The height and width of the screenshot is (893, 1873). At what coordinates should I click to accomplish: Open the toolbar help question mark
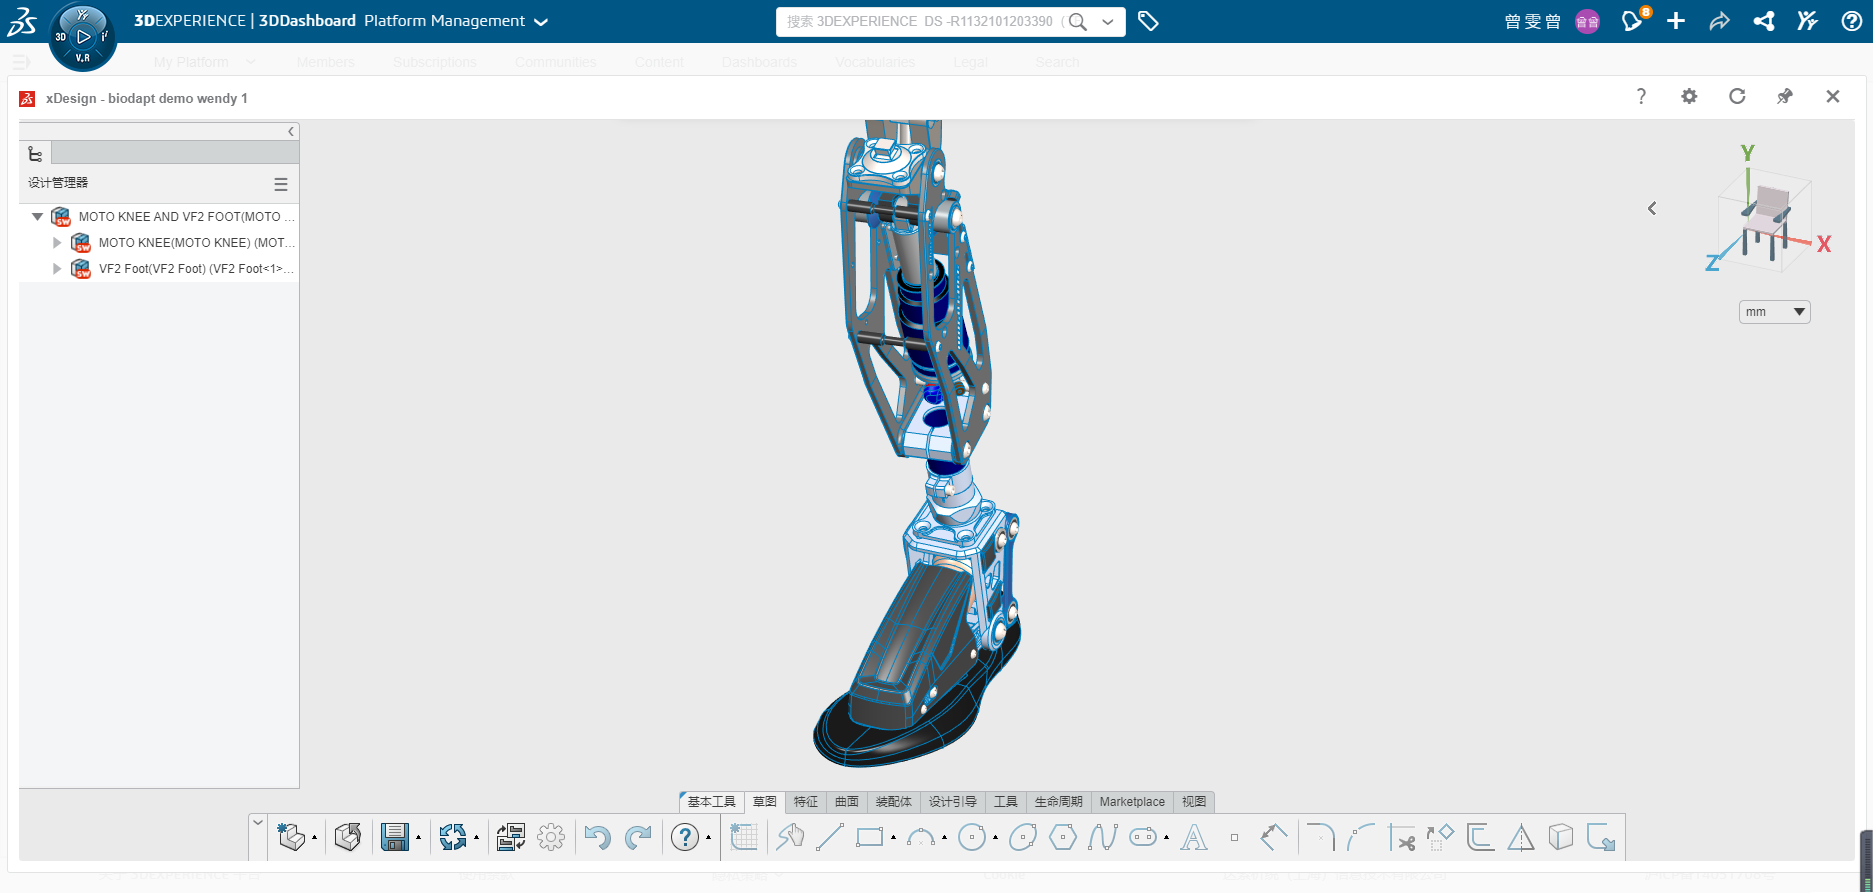(685, 837)
